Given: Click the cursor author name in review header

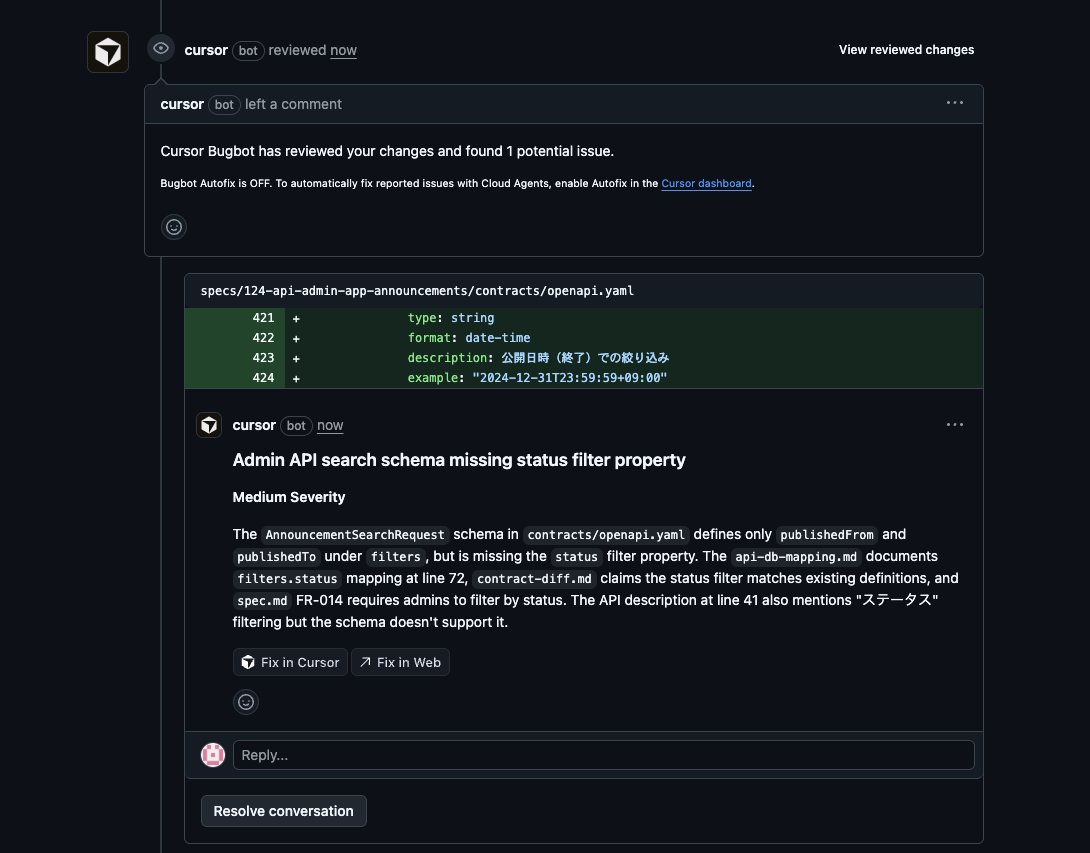Looking at the screenshot, I should 206,50.
